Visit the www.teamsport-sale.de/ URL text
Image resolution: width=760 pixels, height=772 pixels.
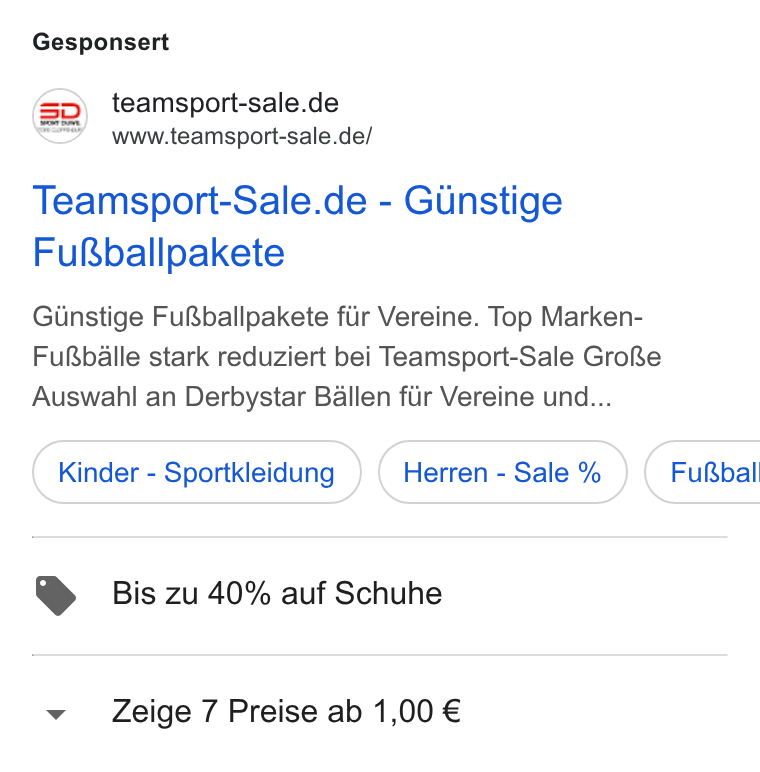[242, 136]
